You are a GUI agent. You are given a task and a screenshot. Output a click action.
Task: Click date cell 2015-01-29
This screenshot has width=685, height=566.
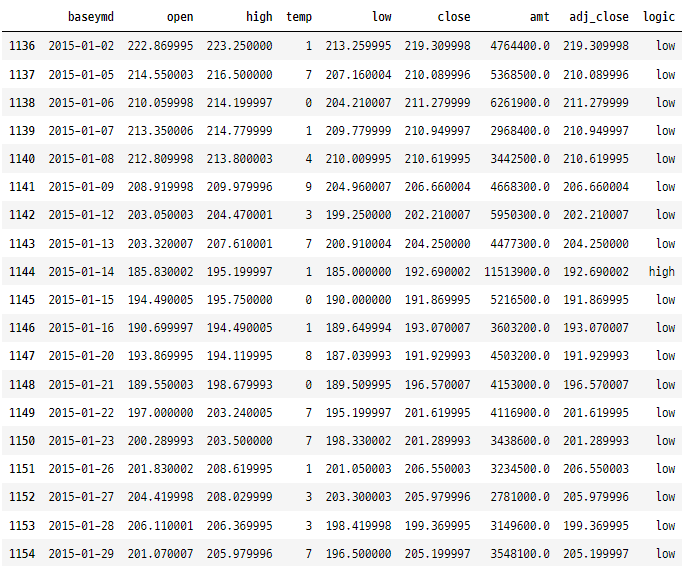(x=81, y=553)
